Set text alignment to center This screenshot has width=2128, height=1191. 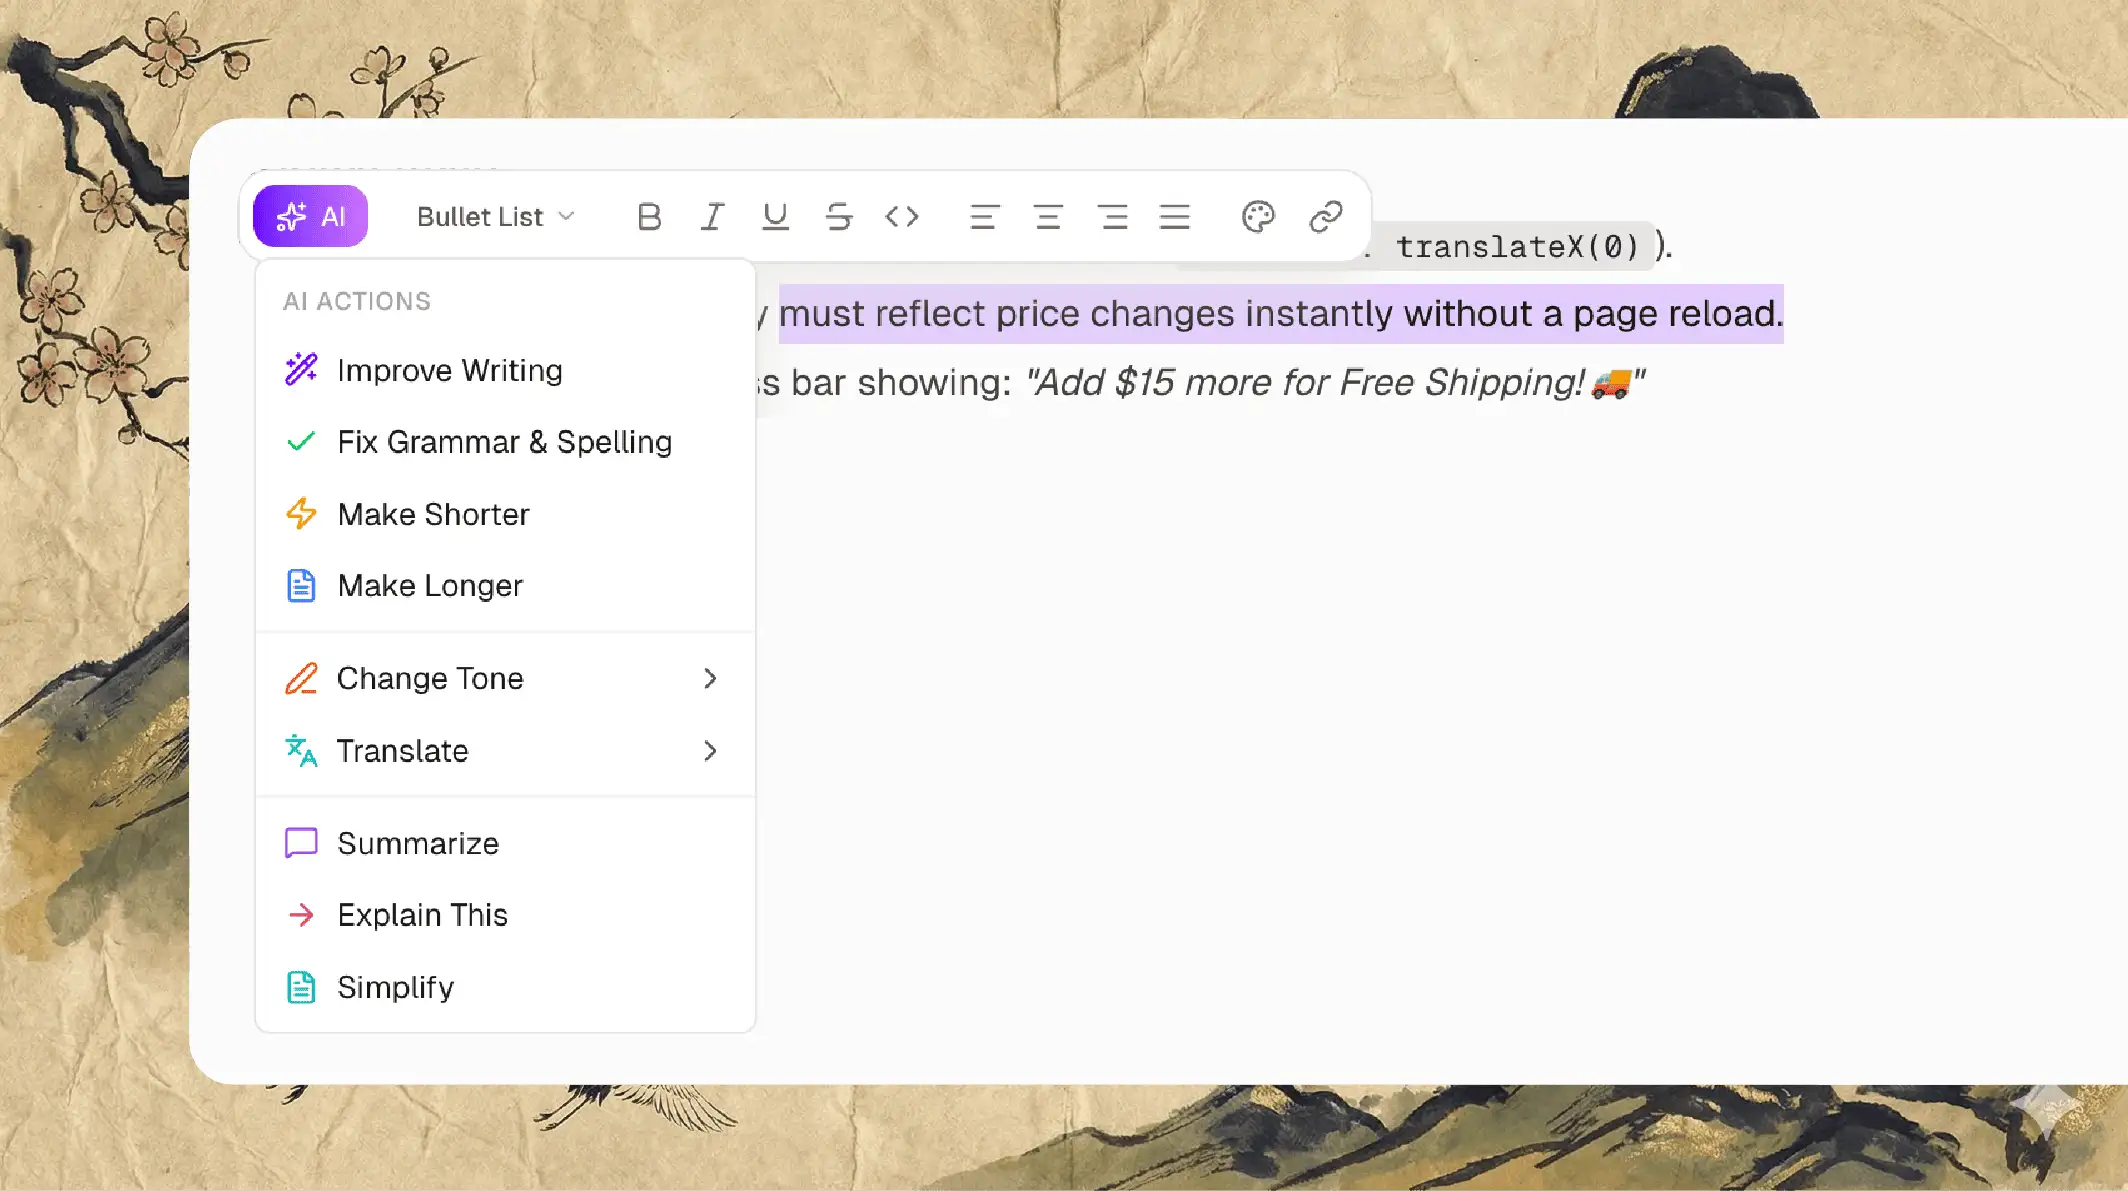pos(1049,216)
